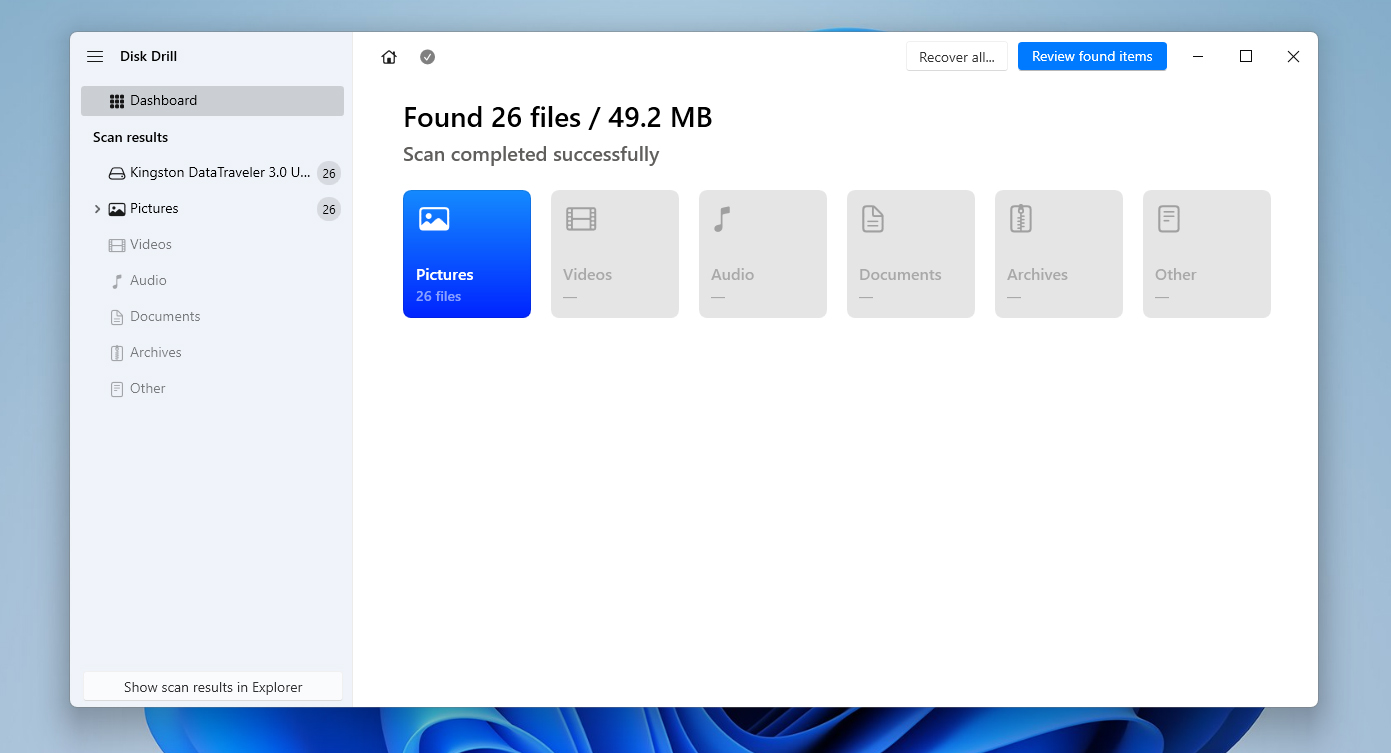
Task: Click the Recover all button
Action: click(957, 57)
